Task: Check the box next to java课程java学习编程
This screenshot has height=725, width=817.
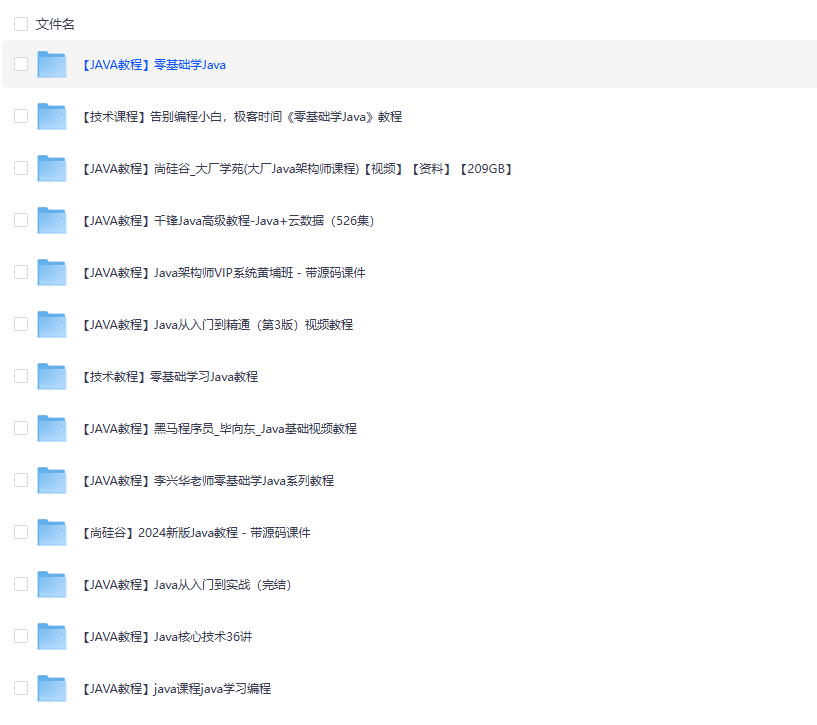Action: (21, 688)
